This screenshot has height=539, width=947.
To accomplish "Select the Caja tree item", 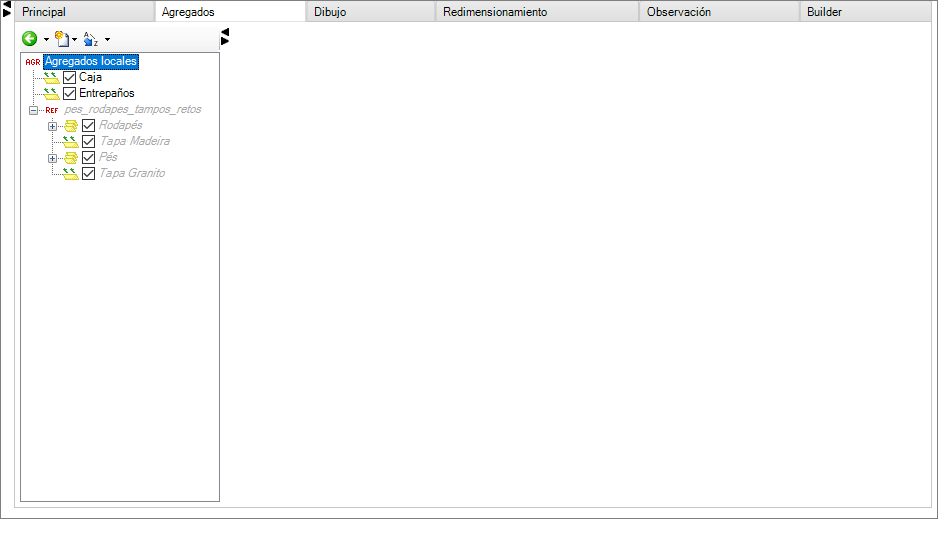I will click(x=90, y=77).
